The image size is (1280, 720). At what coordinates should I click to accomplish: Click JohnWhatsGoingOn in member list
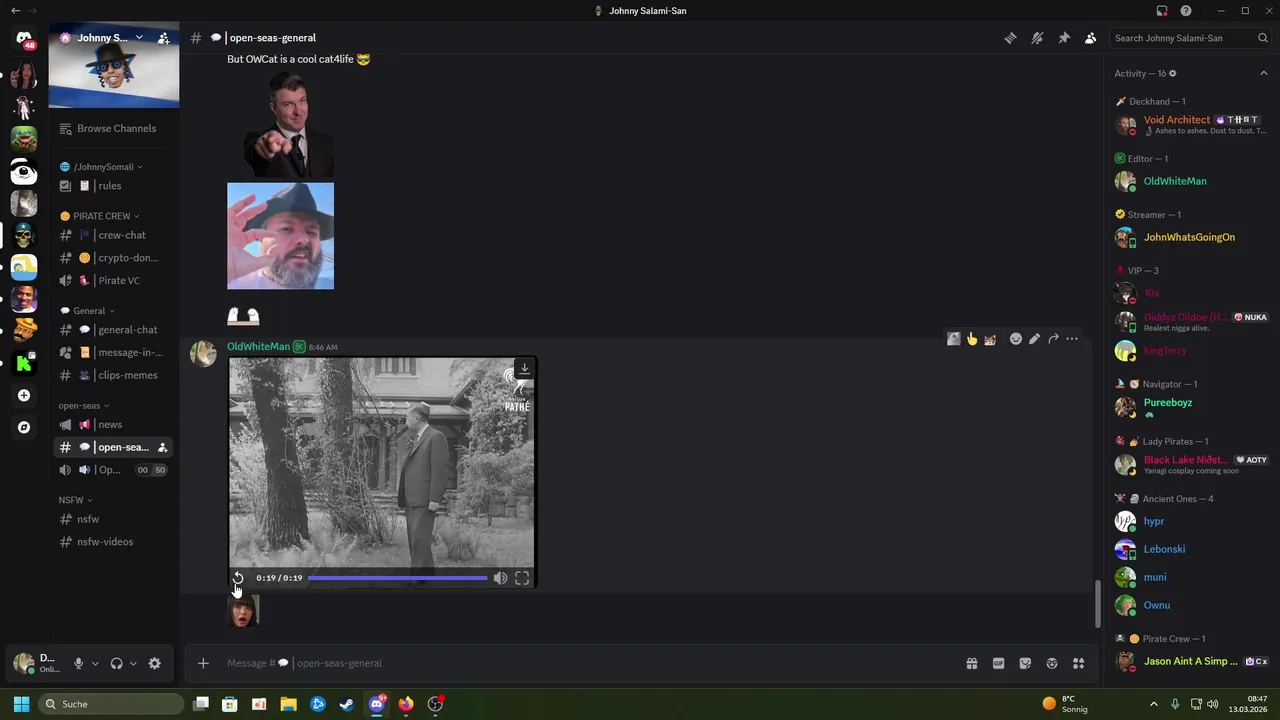[x=1190, y=237]
